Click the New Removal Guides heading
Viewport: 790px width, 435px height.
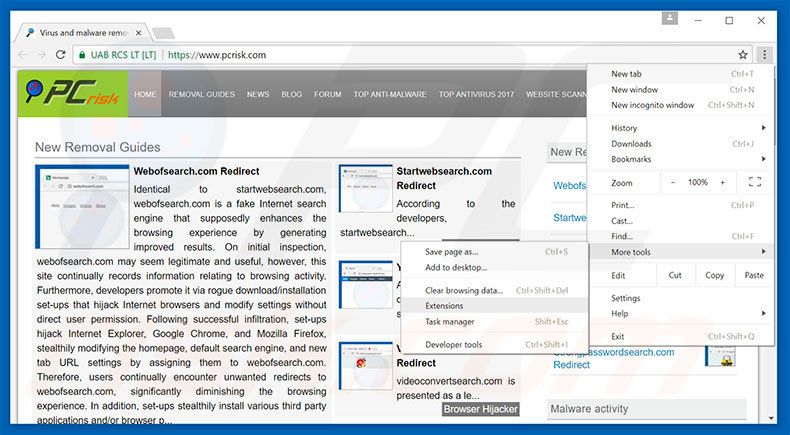(x=98, y=147)
